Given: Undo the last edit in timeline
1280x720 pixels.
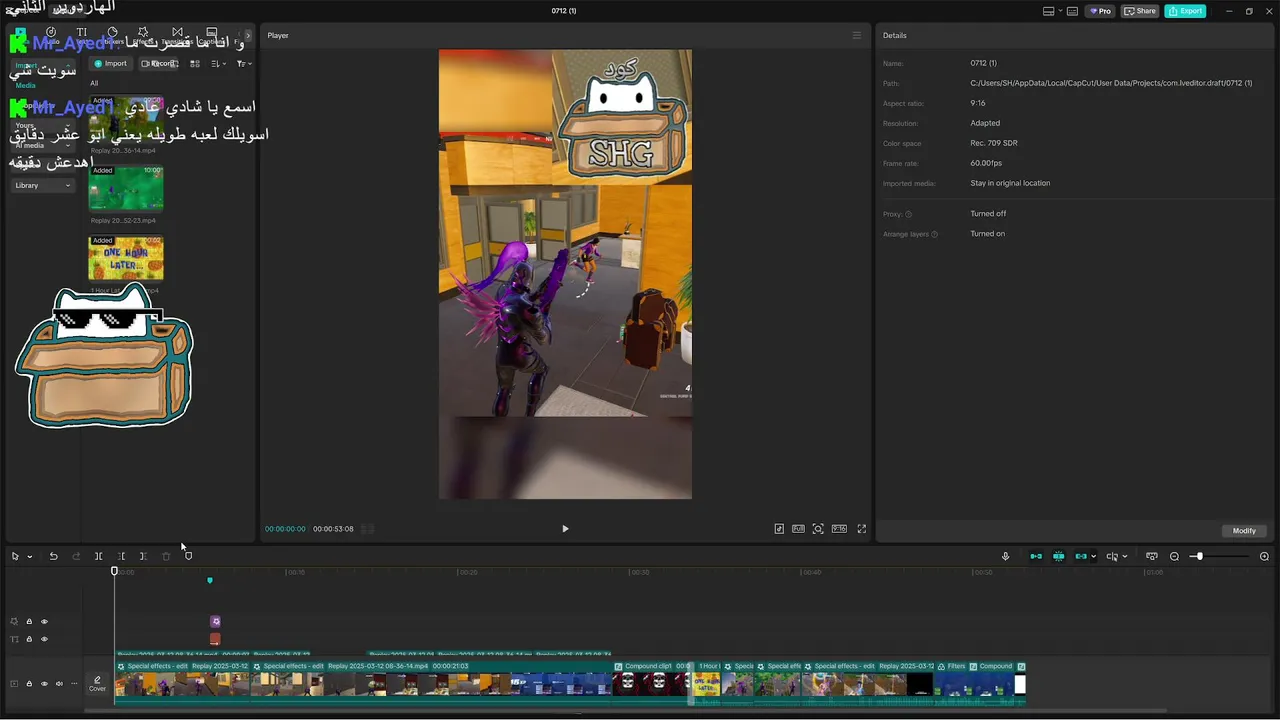Looking at the screenshot, I should coord(53,556).
